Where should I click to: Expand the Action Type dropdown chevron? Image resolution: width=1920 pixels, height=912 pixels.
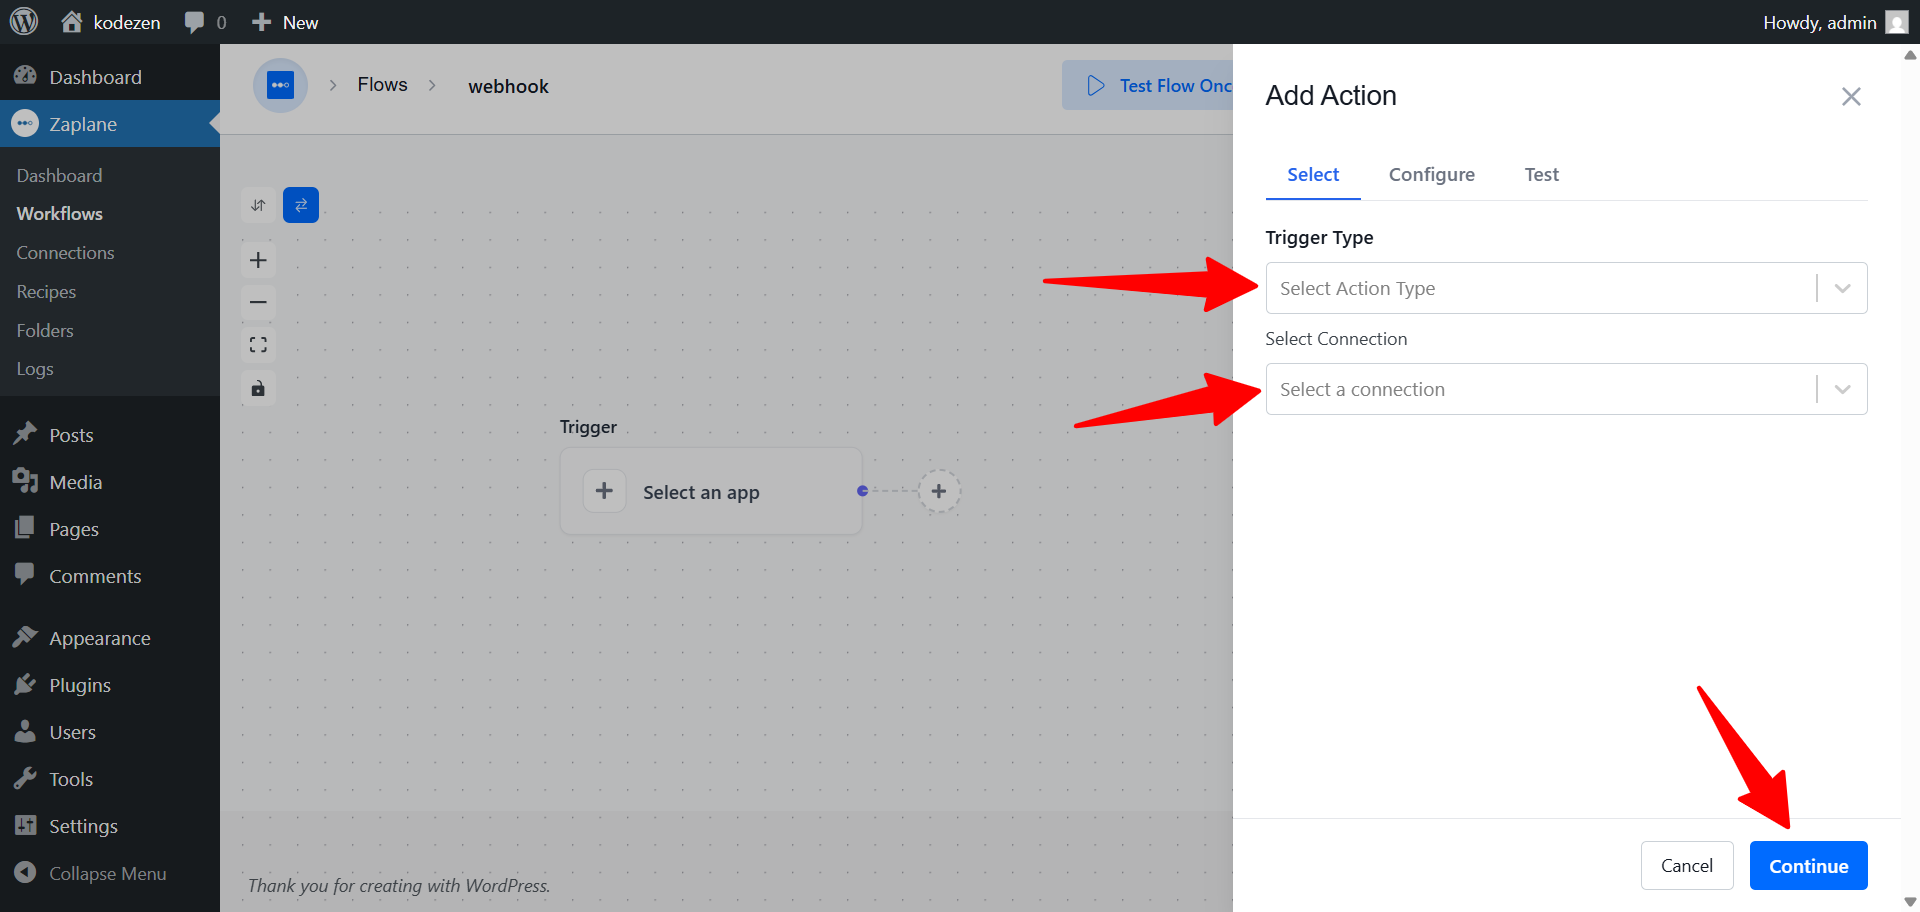click(1842, 288)
